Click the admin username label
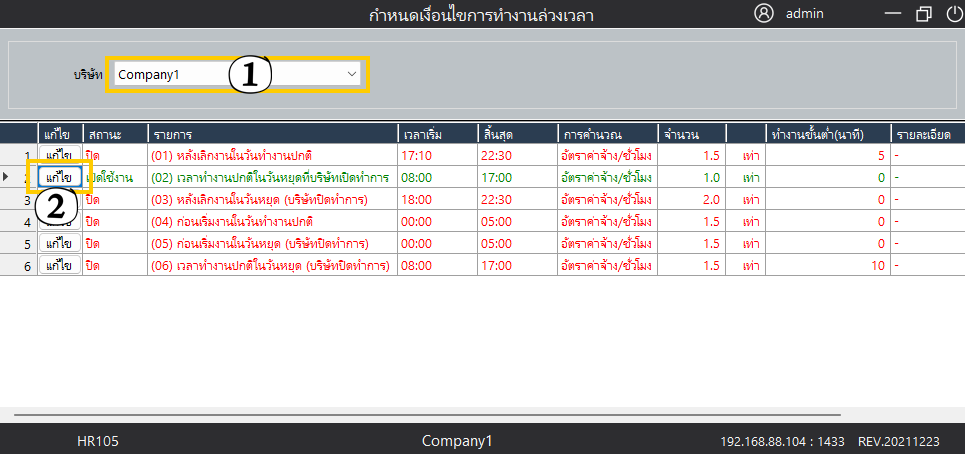This screenshot has width=965, height=454. click(x=805, y=14)
